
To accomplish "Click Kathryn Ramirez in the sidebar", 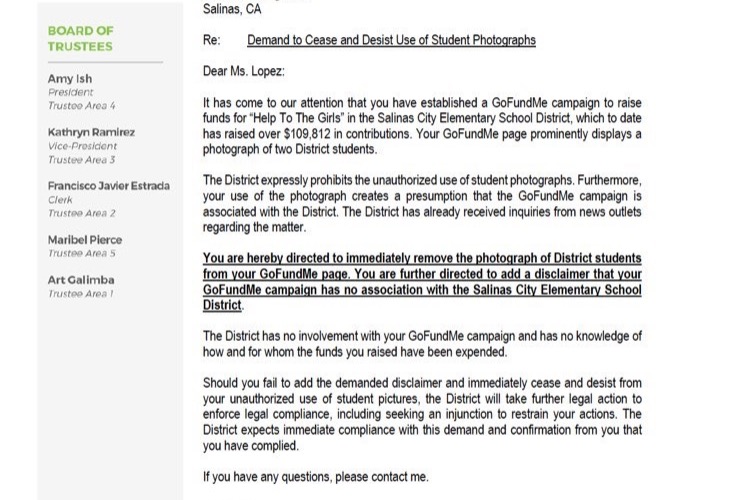I will pyautogui.click(x=91, y=132).
